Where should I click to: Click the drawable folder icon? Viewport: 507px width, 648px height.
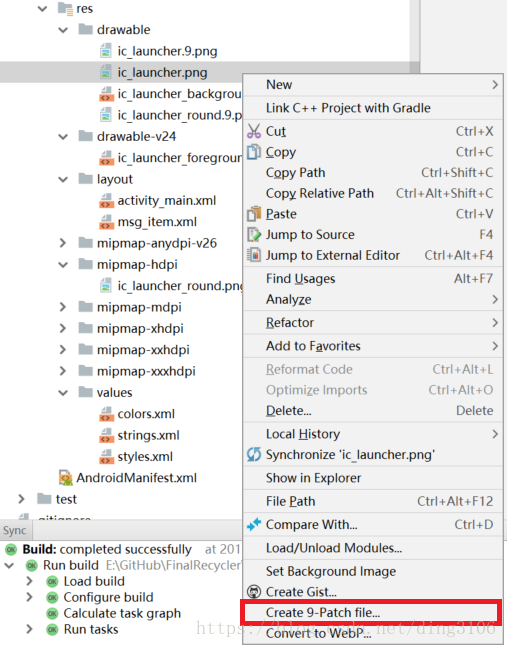[86, 29]
